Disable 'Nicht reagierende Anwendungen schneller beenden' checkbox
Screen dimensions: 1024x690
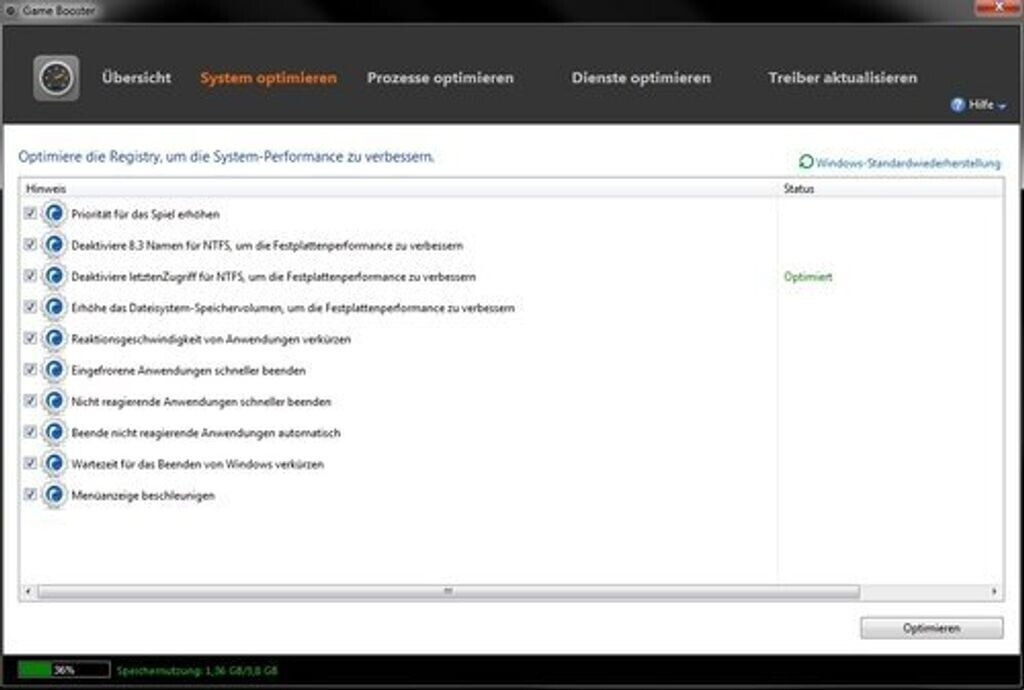tap(30, 401)
